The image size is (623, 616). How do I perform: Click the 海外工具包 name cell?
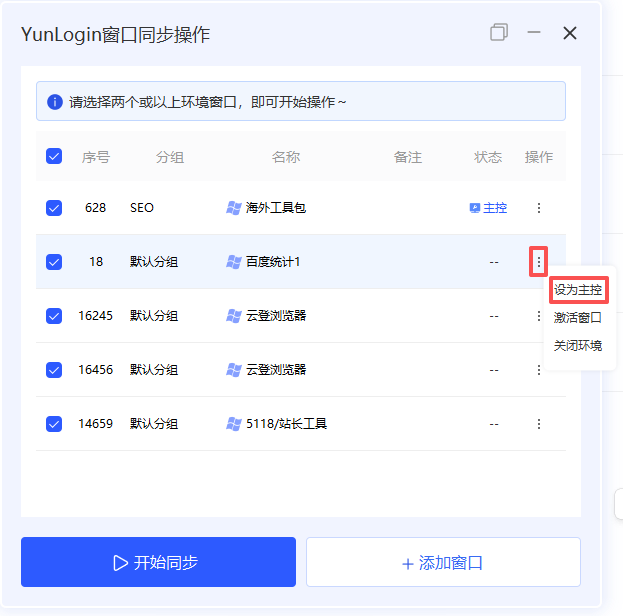click(276, 208)
